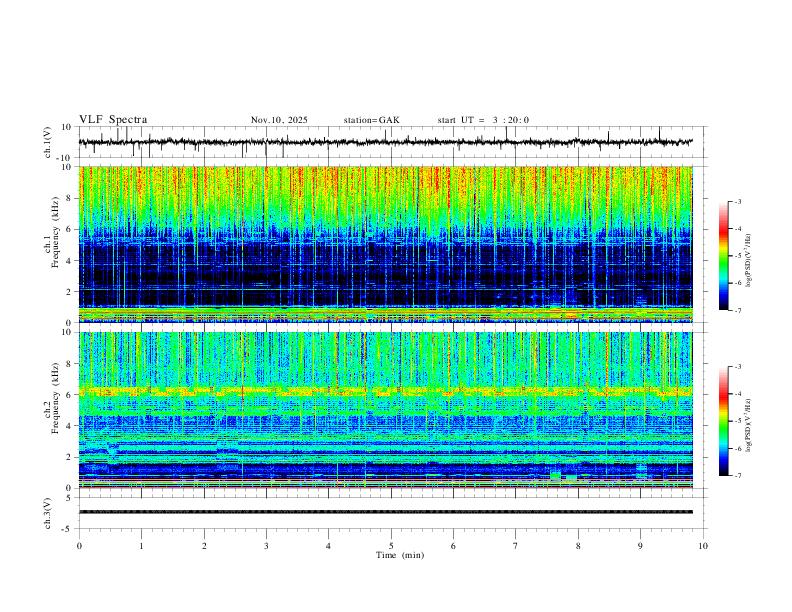The image size is (792, 612).
Task: Click the 'Nov.10, 2025' date label
Action: 279,120
